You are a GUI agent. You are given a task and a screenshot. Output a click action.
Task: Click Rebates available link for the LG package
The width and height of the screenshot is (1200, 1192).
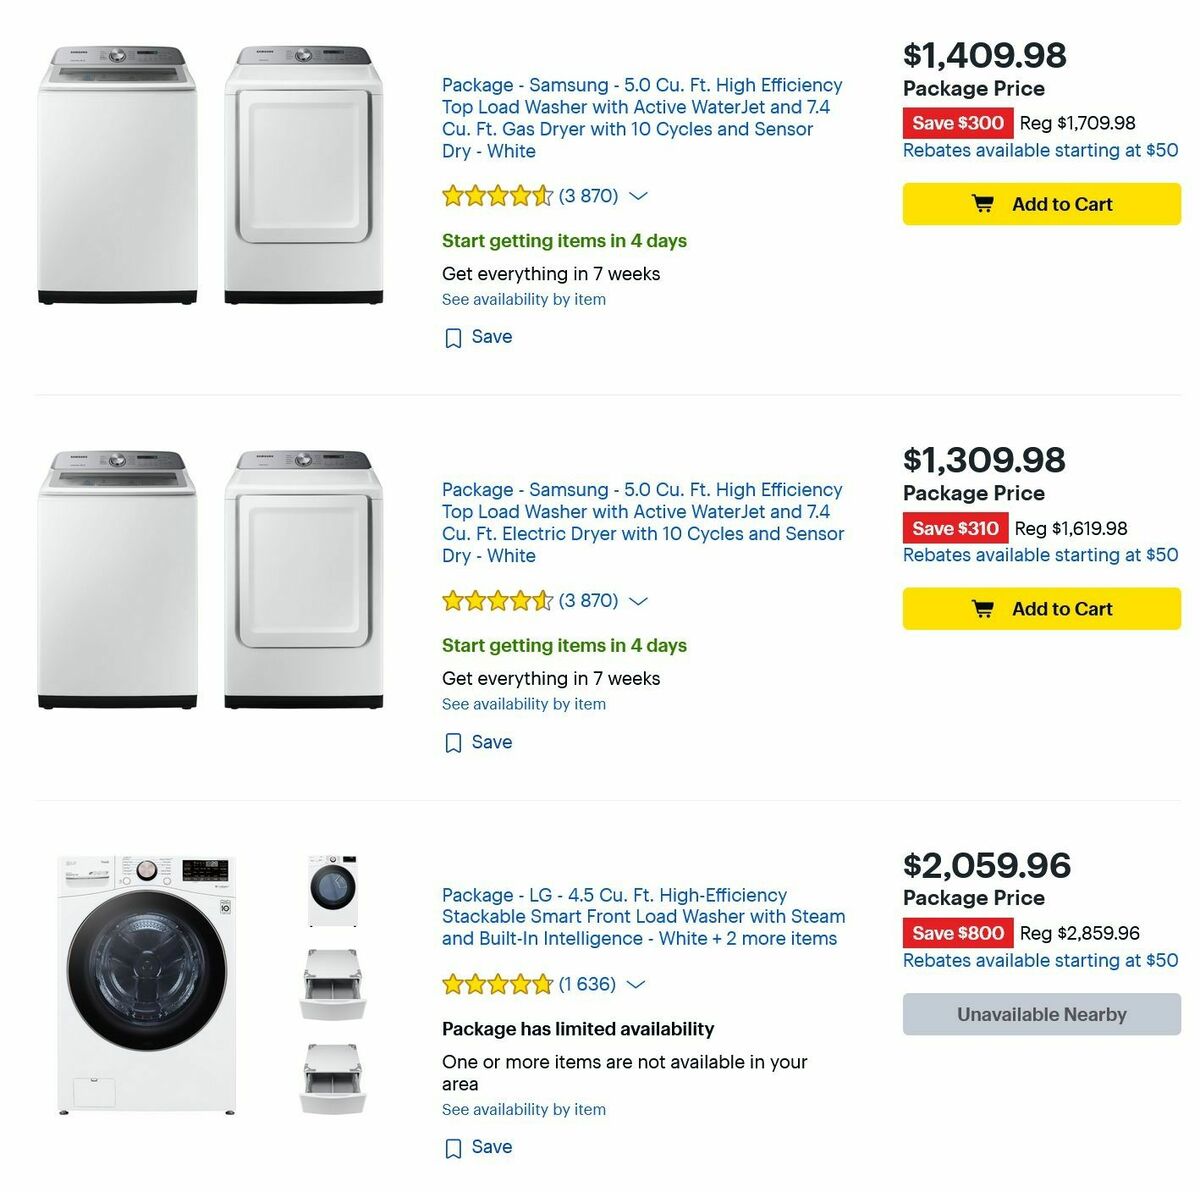[1040, 960]
